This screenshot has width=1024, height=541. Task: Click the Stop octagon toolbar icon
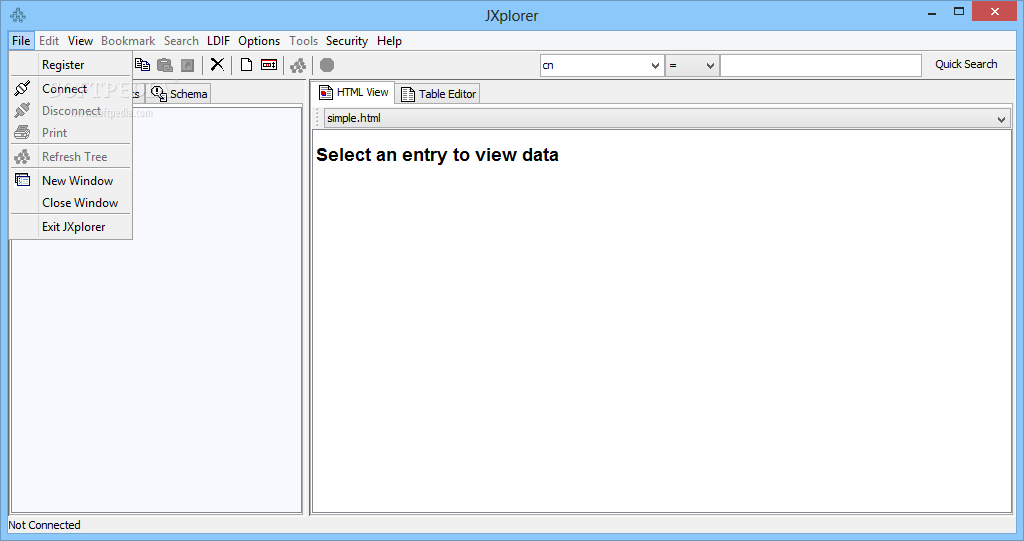coord(327,65)
